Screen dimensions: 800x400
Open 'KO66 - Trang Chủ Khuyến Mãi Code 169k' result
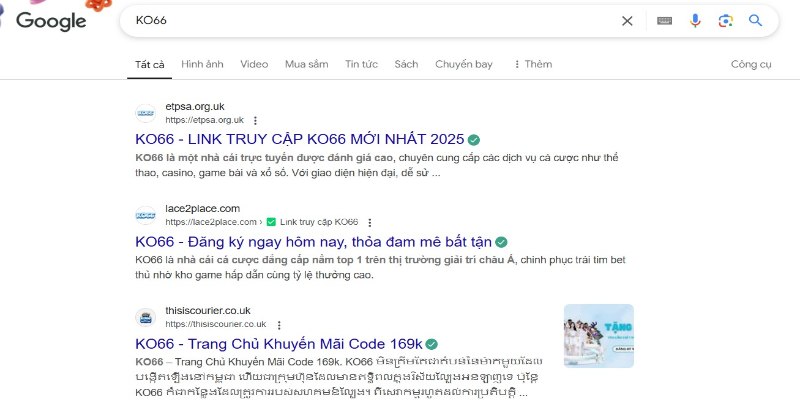tap(279, 343)
